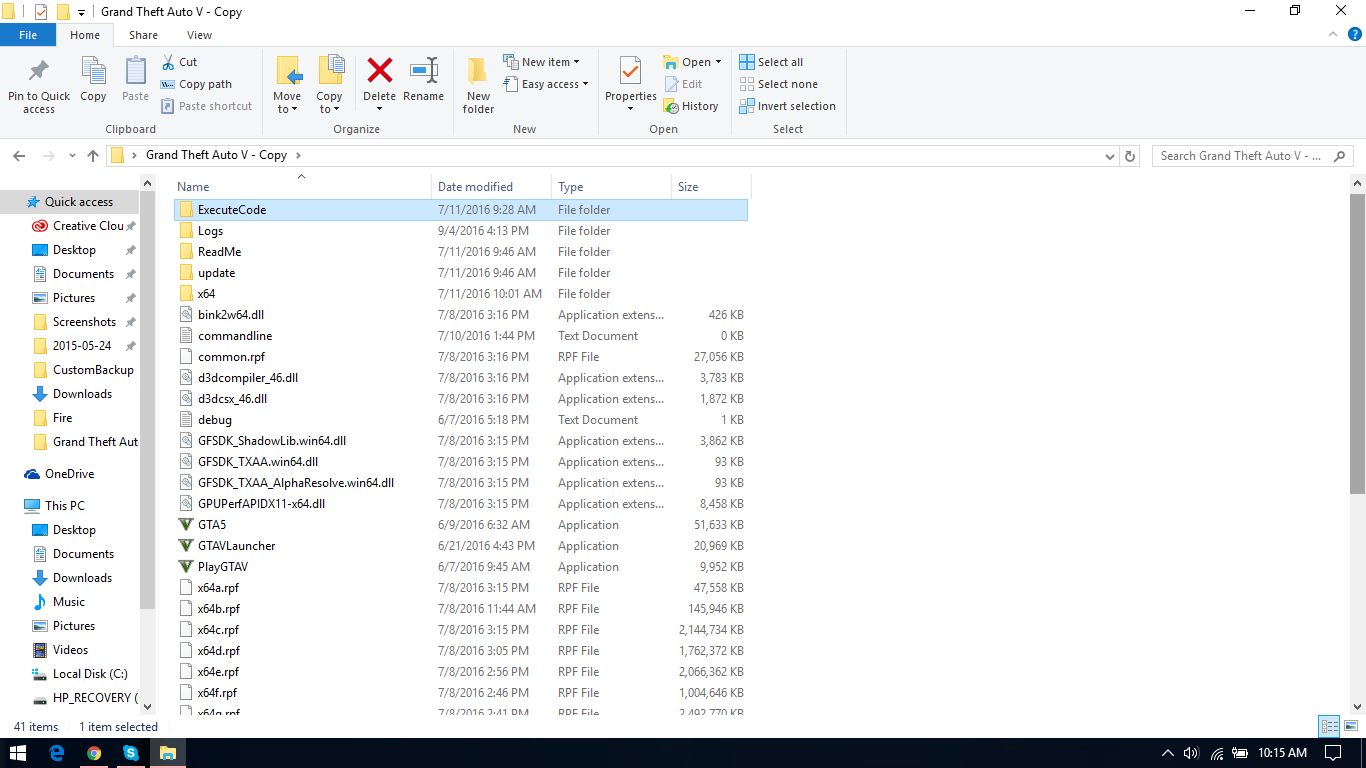1366x768 pixels.
Task: Sort files by the Date modified column
Action: pyautogui.click(x=475, y=187)
